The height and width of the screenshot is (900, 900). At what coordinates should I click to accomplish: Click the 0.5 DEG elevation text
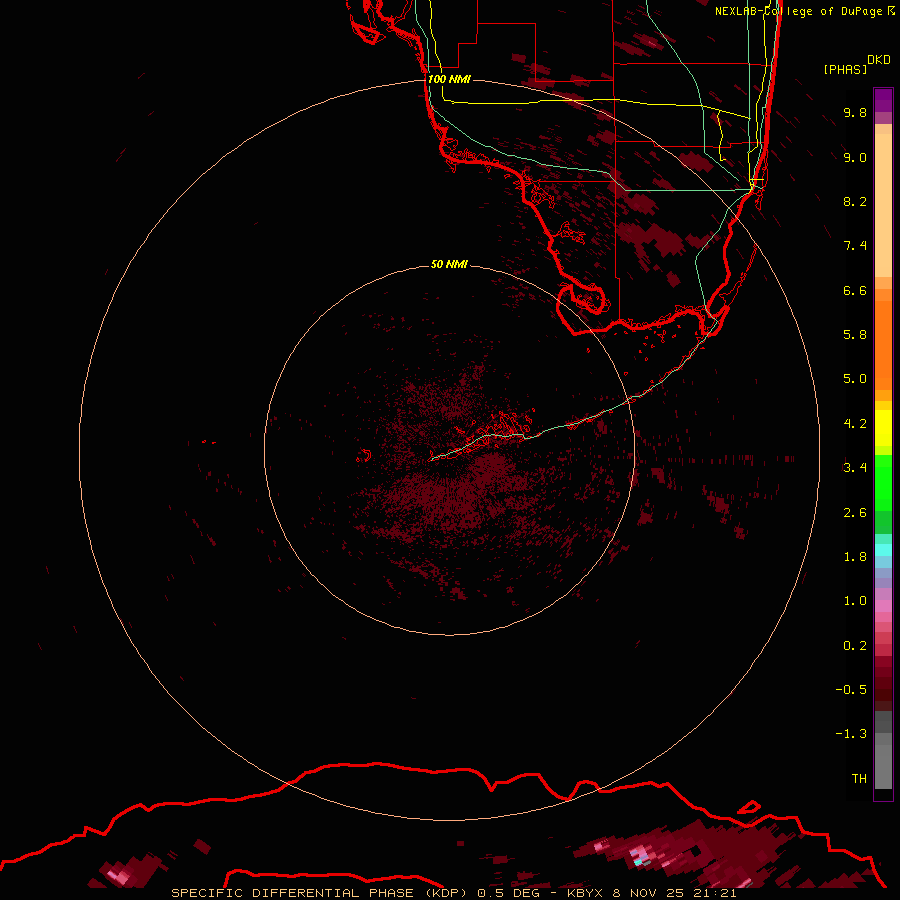click(x=509, y=893)
